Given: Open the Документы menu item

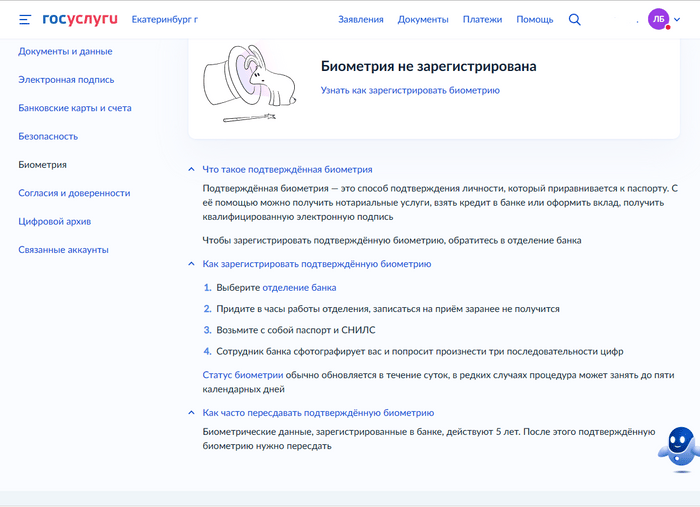Looking at the screenshot, I should point(423,20).
